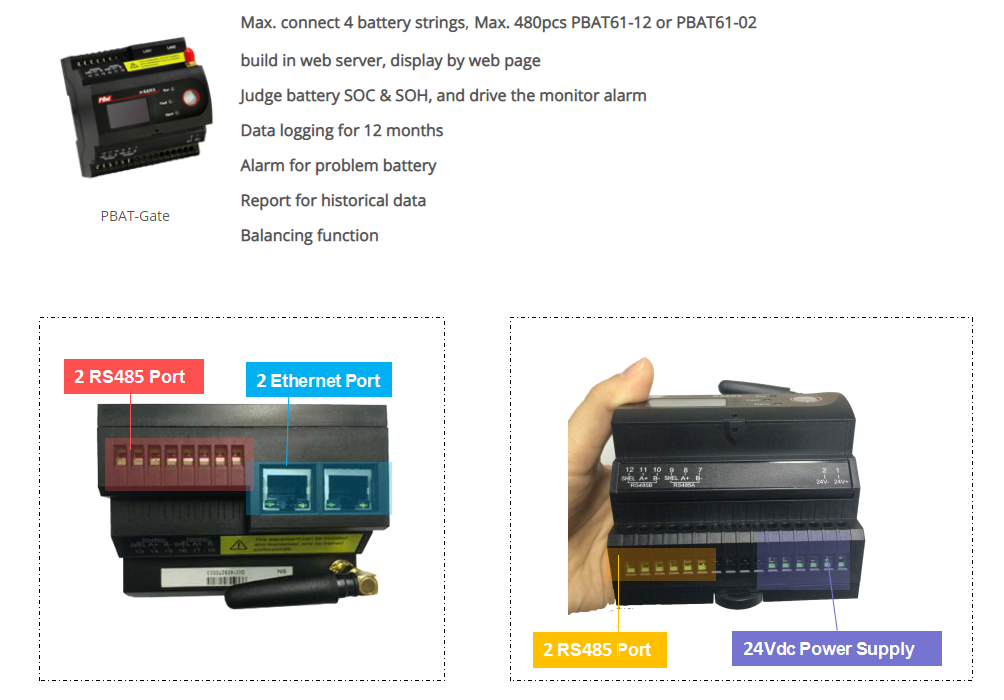Click the red highlighted RS485 terminal block
Image resolution: width=1004 pixels, height=700 pixels.
(179, 464)
